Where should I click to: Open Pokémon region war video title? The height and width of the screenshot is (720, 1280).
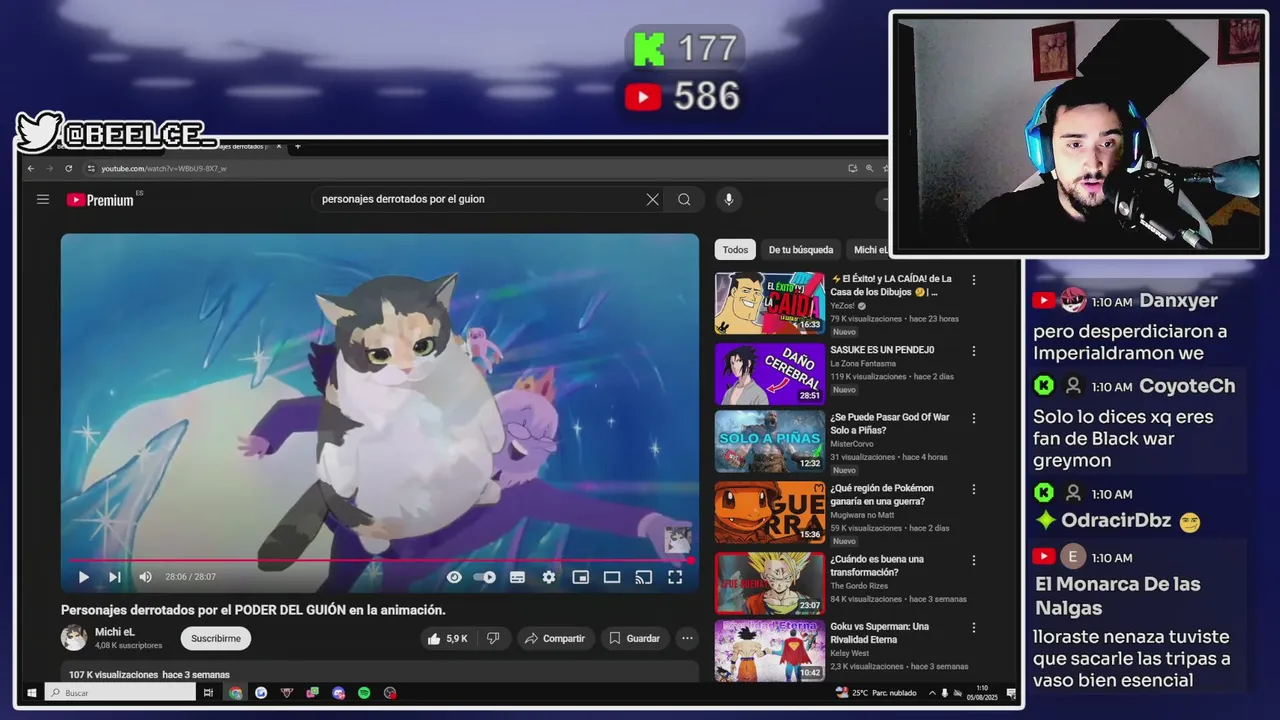point(883,495)
